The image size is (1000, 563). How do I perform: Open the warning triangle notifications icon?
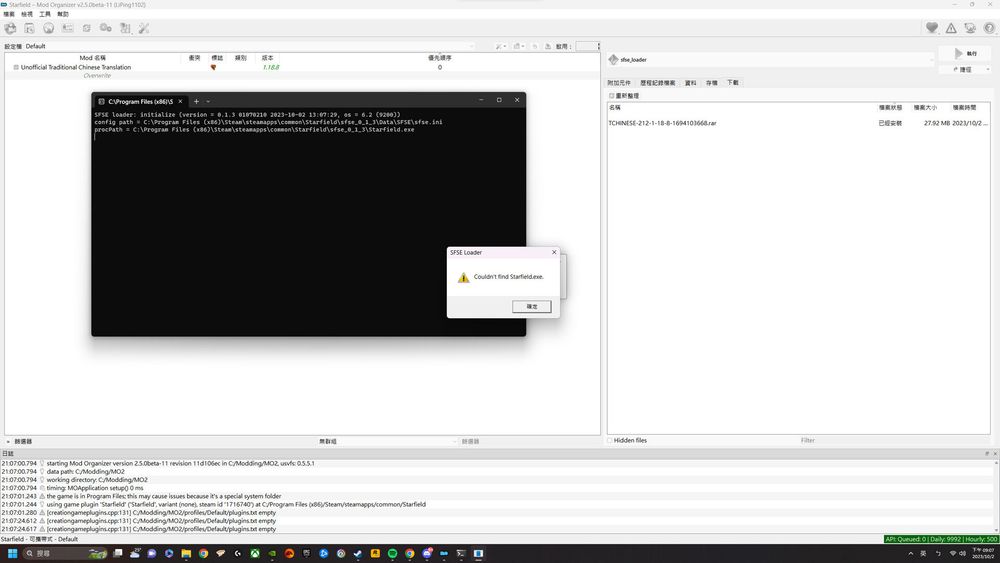[x=951, y=28]
